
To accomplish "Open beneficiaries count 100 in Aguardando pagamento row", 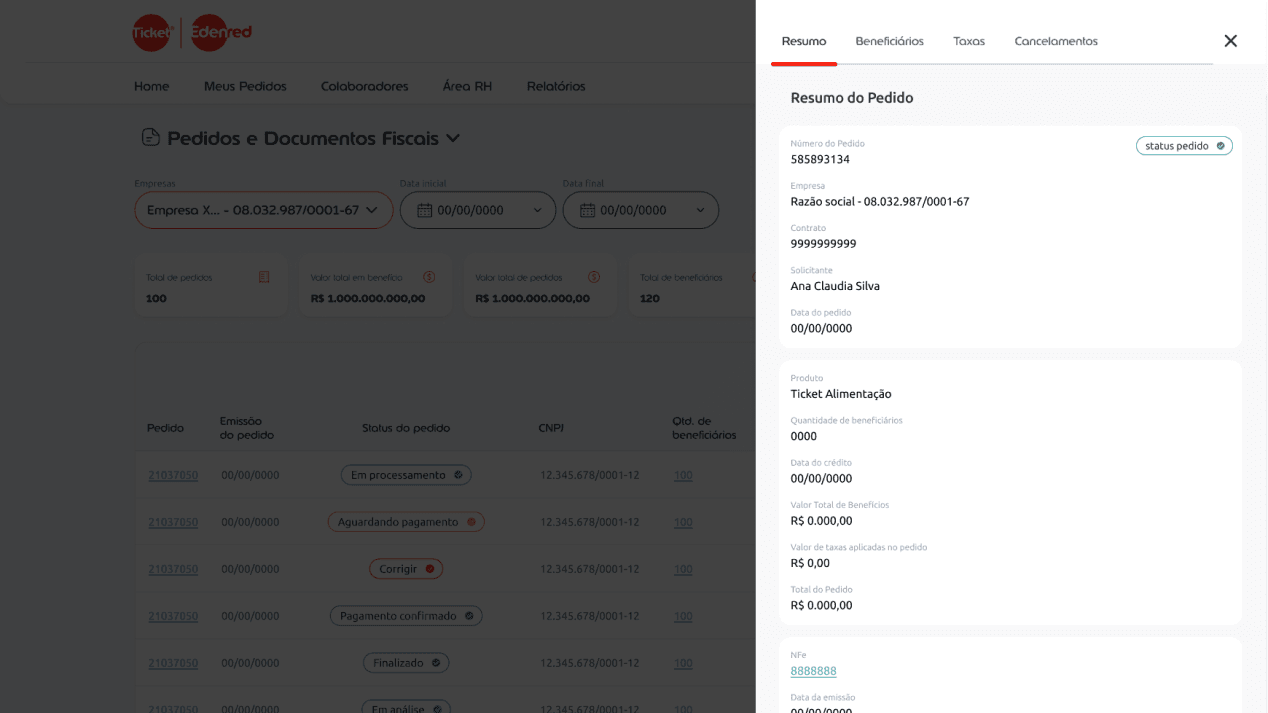I will 683,522.
